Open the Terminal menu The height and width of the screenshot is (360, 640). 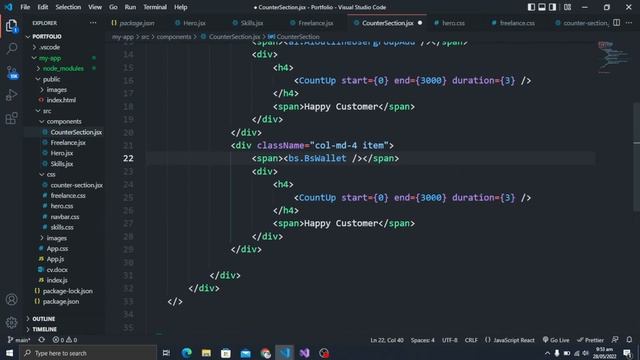tap(155, 7)
